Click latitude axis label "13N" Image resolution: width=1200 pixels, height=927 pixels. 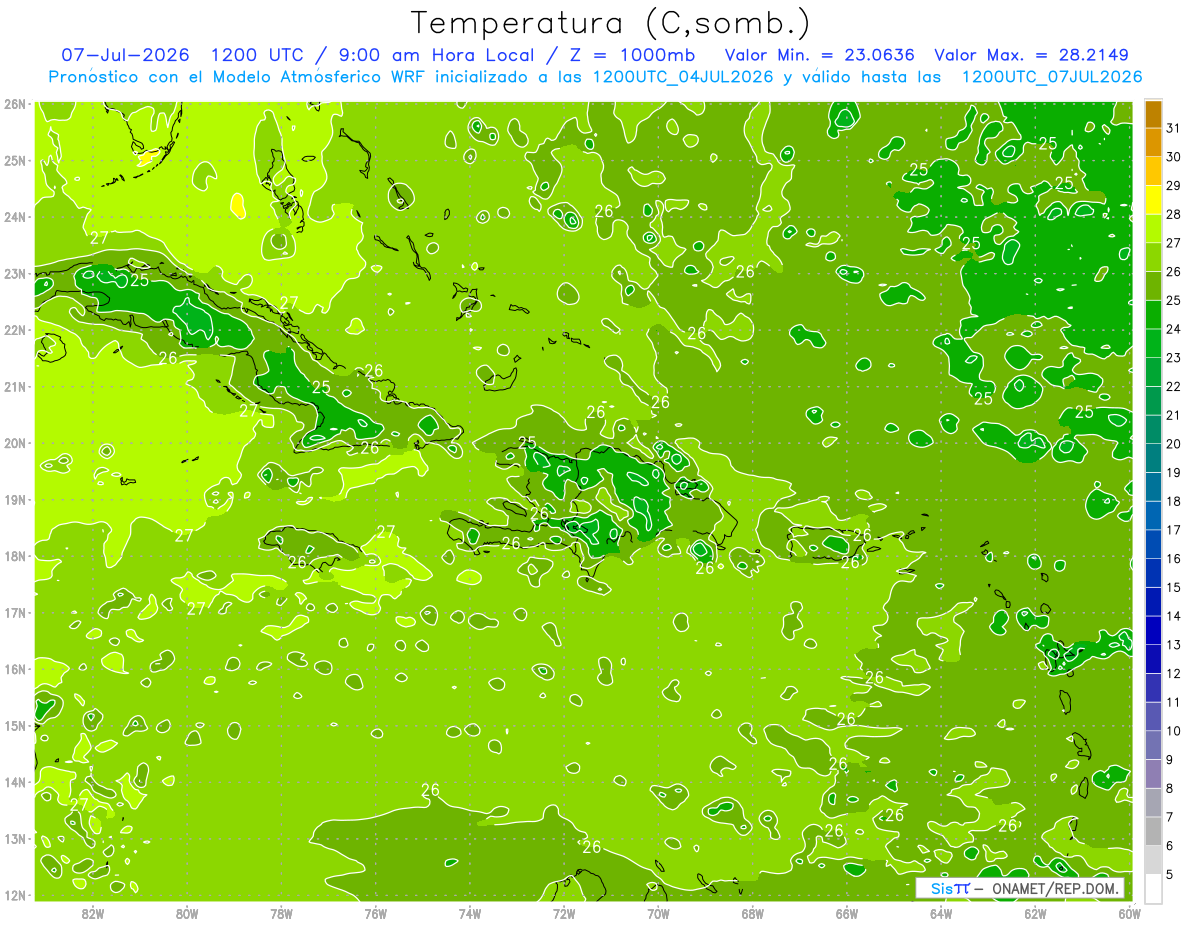(x=14, y=838)
